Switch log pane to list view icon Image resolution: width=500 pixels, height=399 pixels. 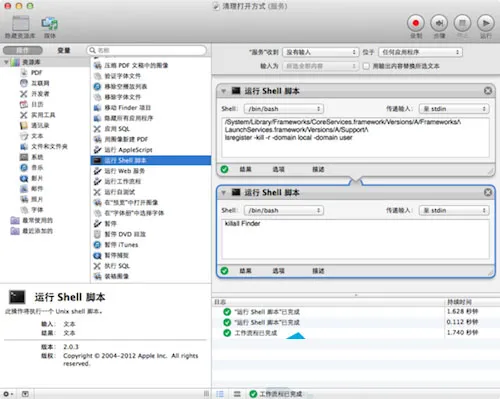220,394
